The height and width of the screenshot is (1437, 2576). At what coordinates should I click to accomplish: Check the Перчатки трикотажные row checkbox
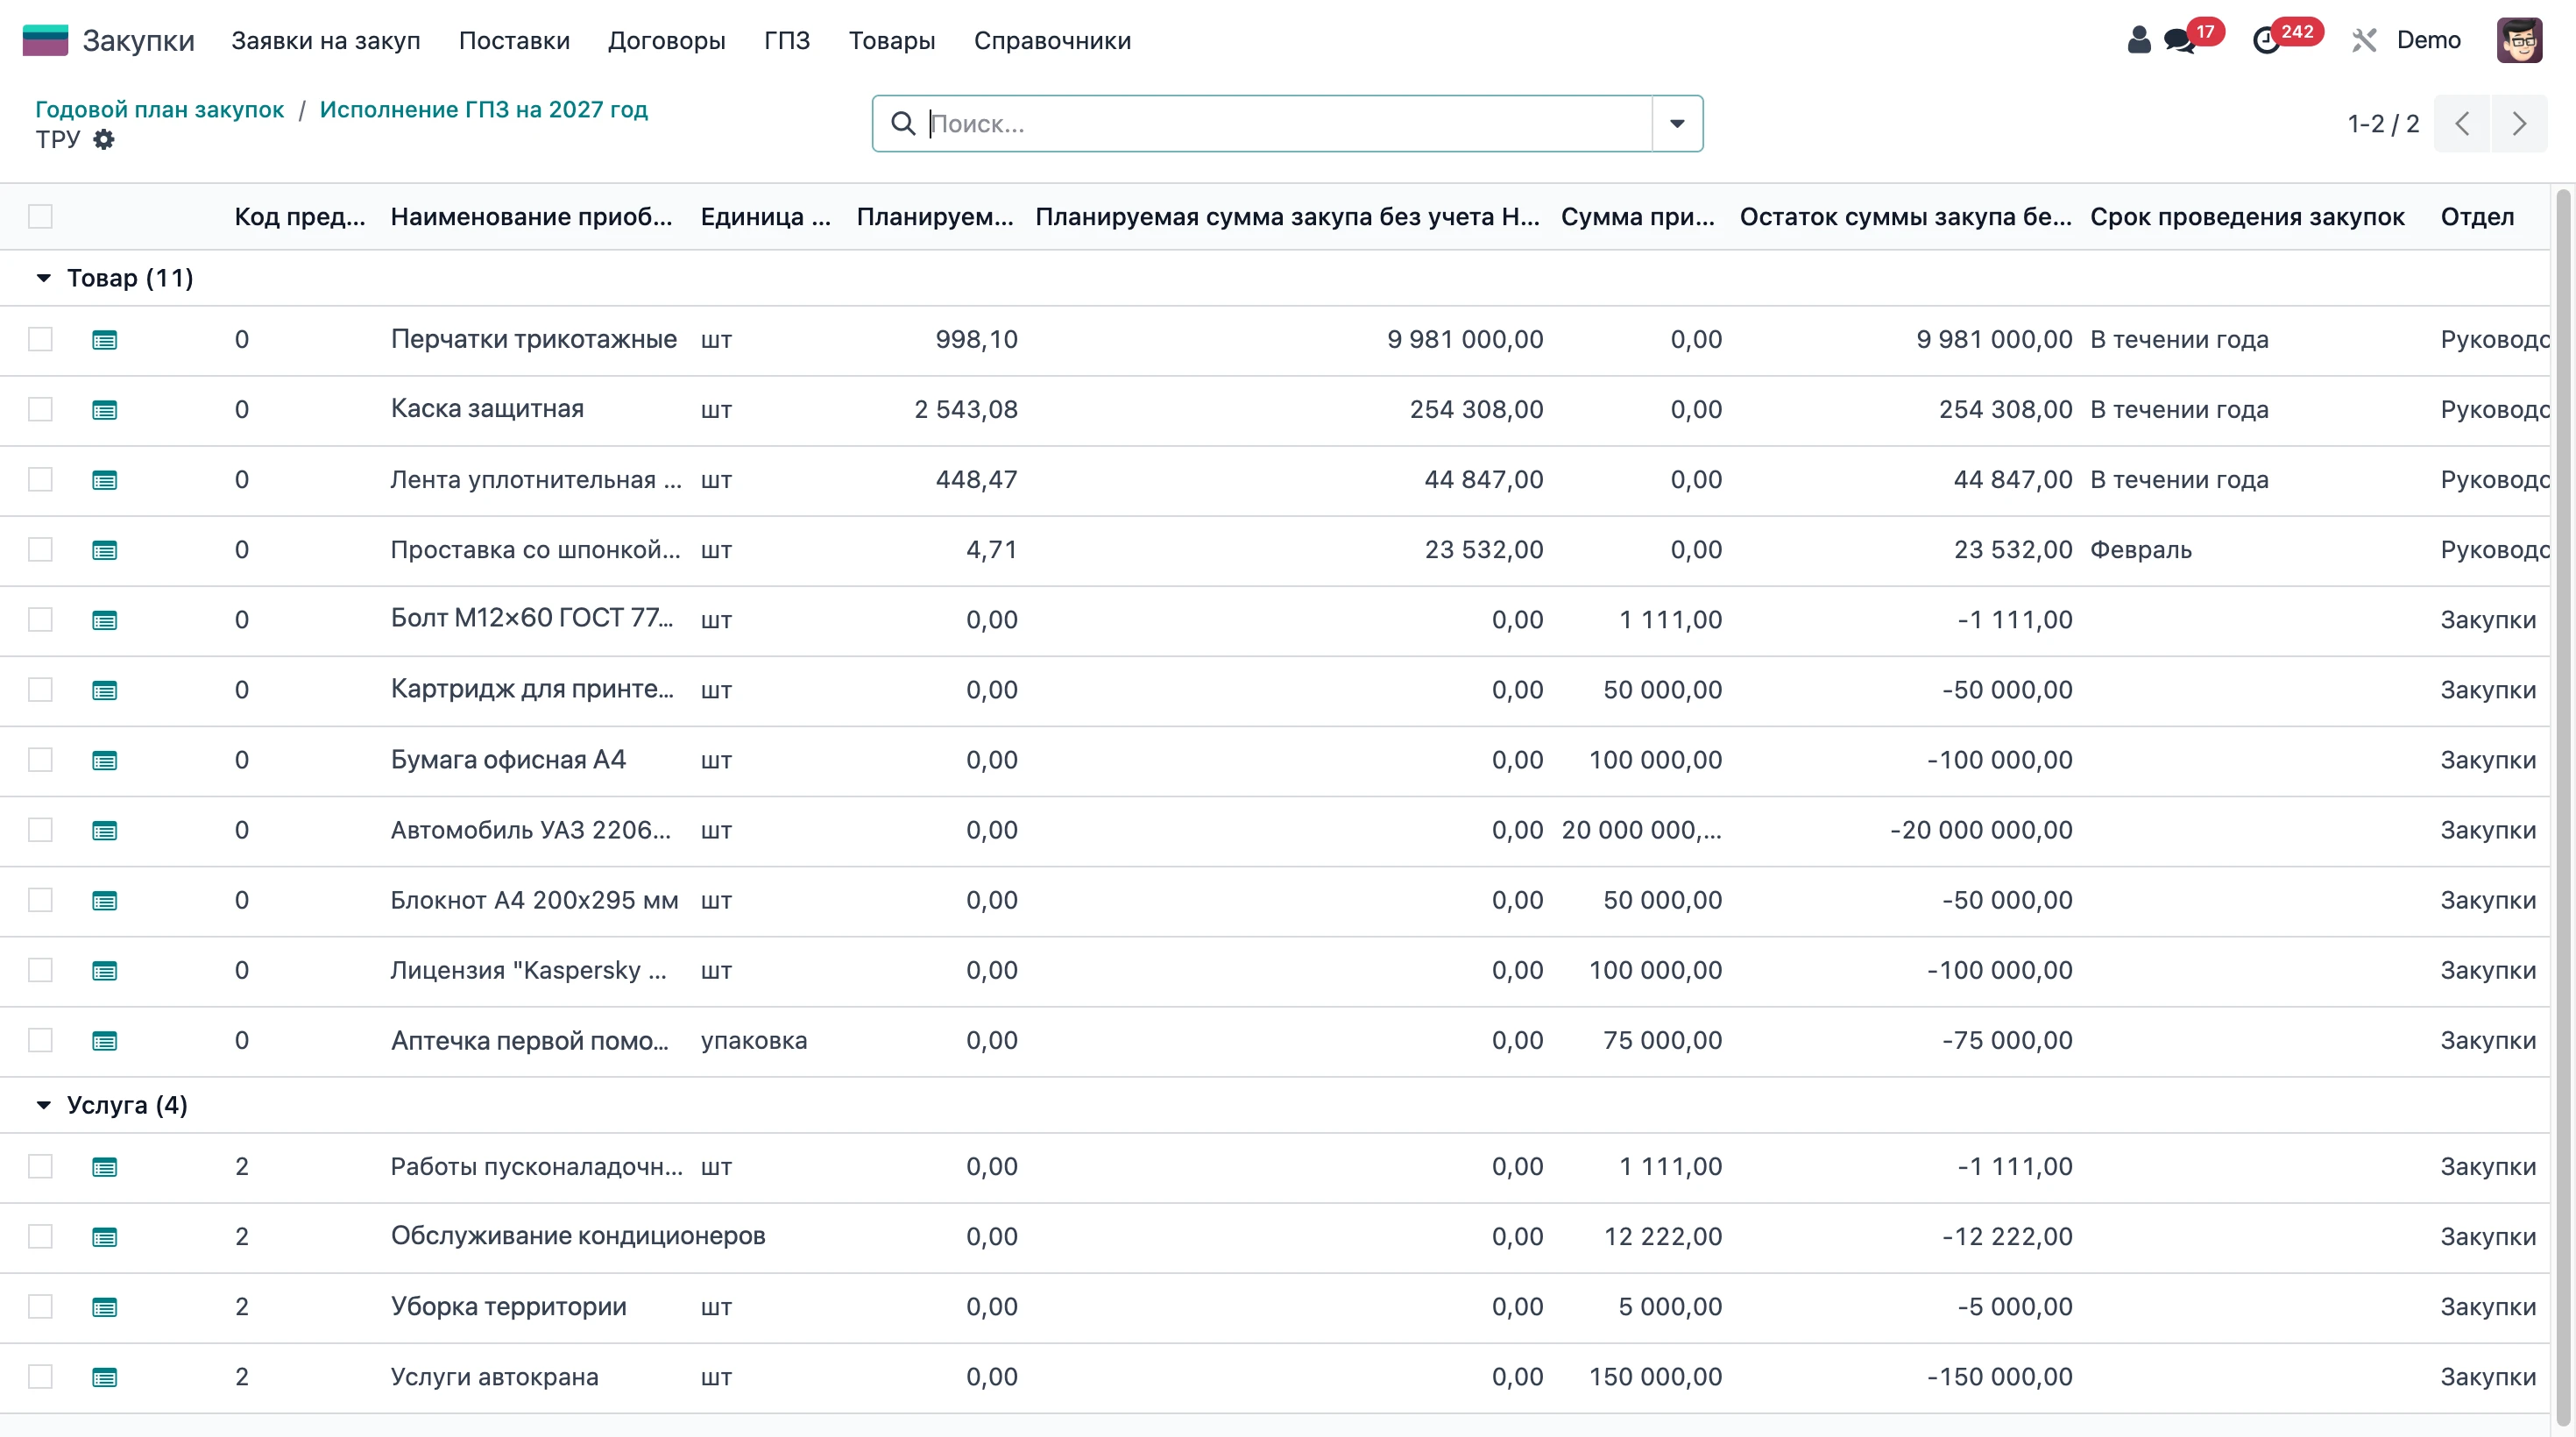[x=40, y=339]
